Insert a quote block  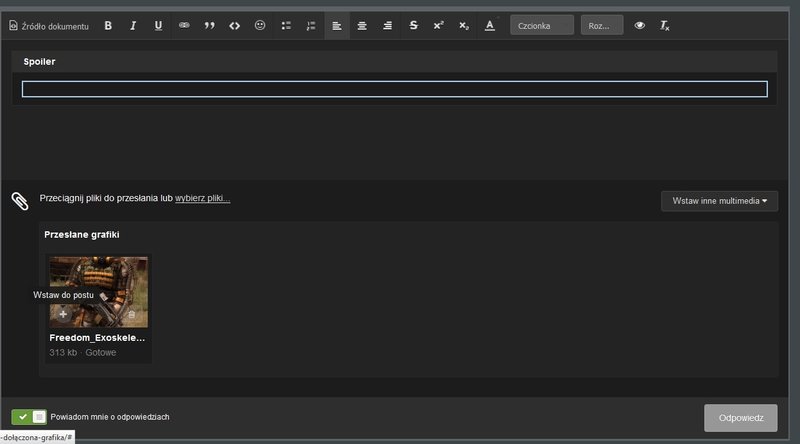pos(210,26)
